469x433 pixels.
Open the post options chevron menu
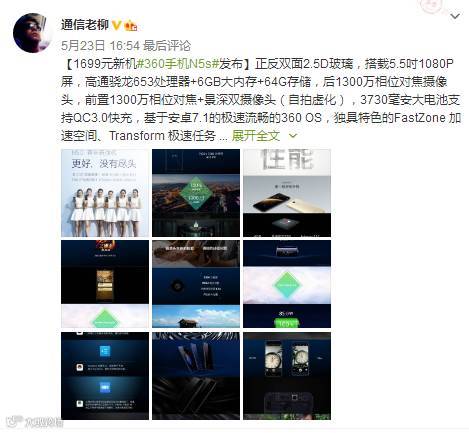(x=455, y=16)
